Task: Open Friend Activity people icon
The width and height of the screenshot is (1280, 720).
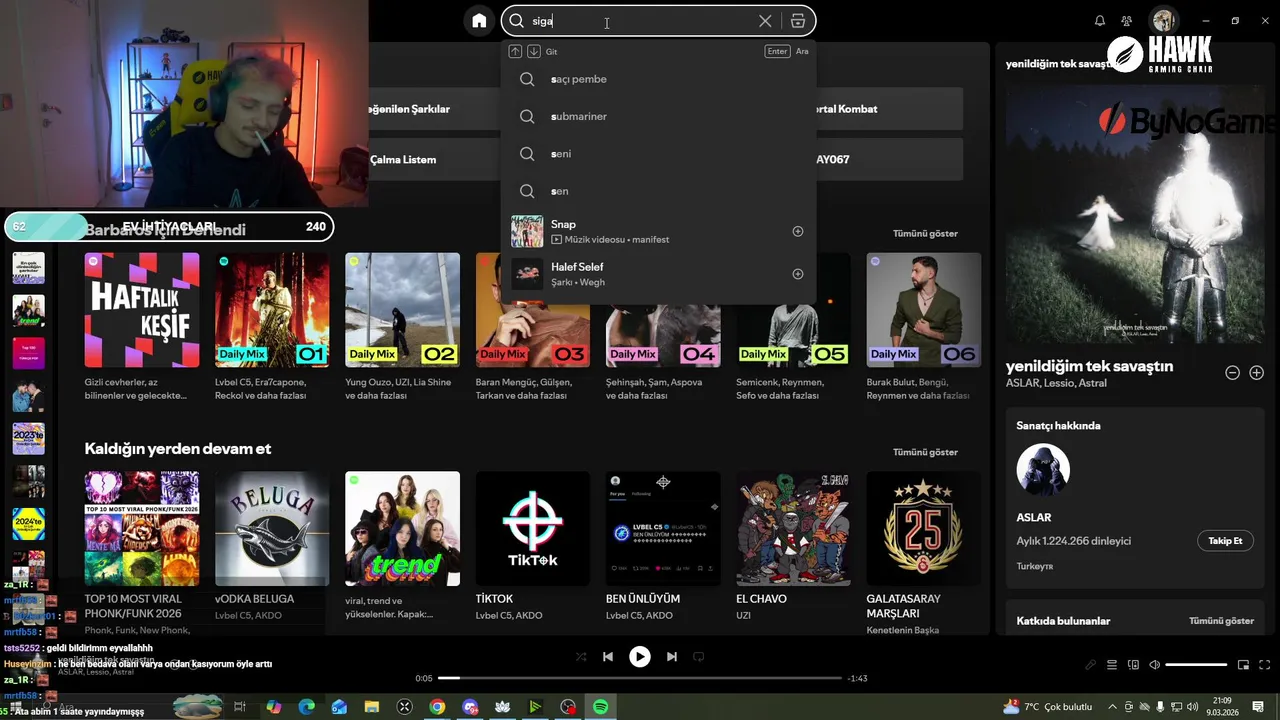Action: pos(1127,21)
